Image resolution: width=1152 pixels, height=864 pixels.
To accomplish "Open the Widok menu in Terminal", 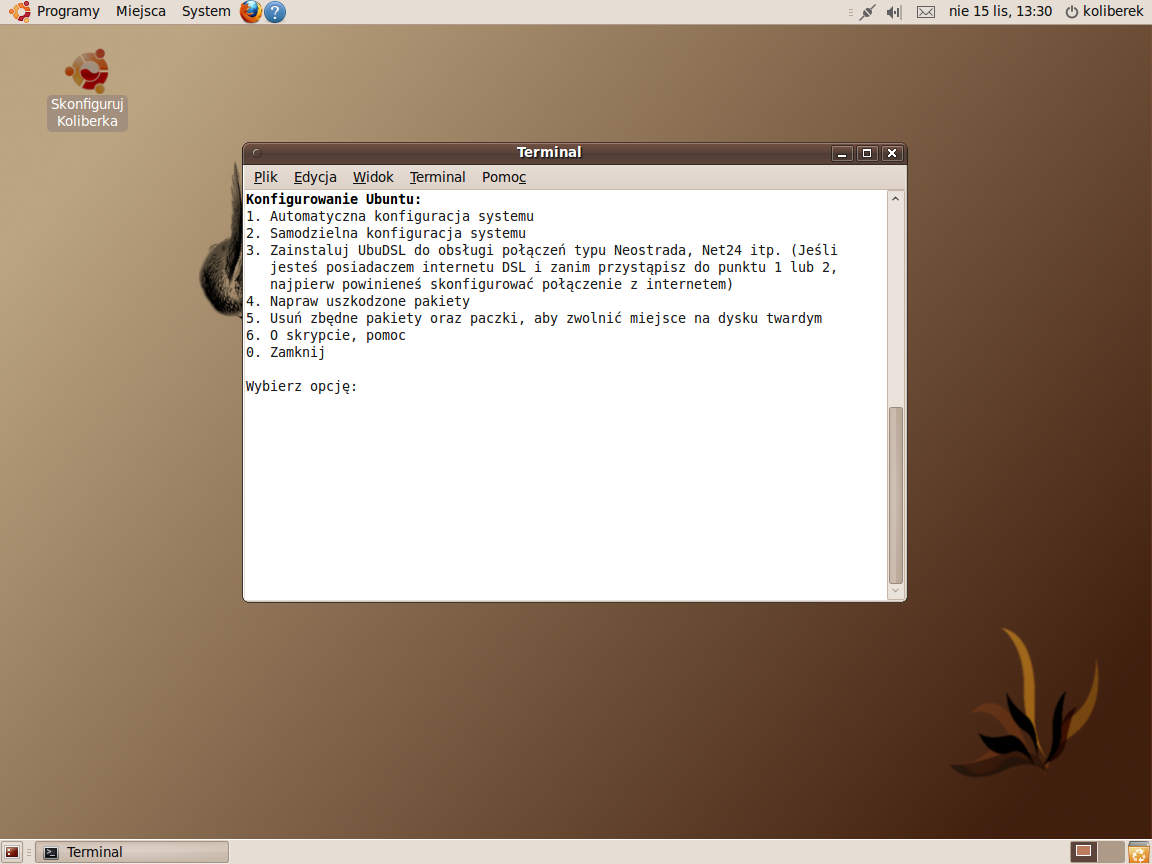I will [373, 177].
